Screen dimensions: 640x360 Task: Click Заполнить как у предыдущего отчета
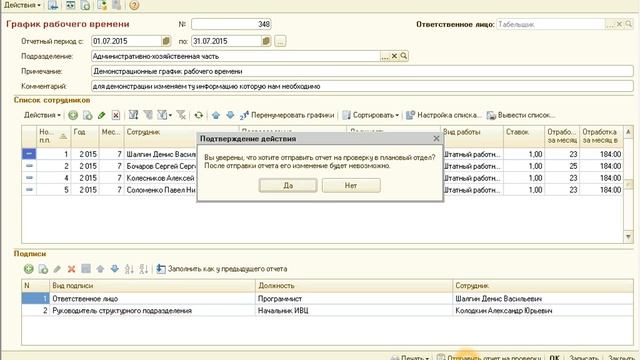pos(222,269)
